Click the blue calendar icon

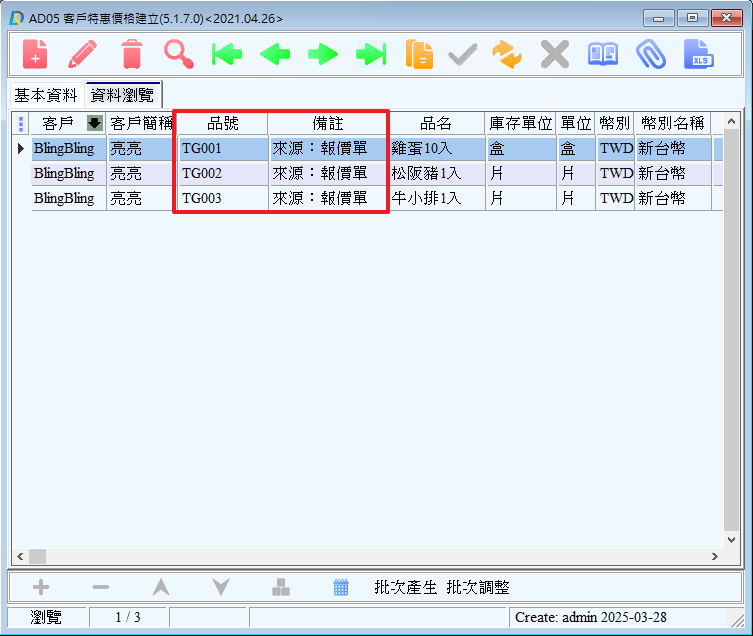[x=341, y=587]
